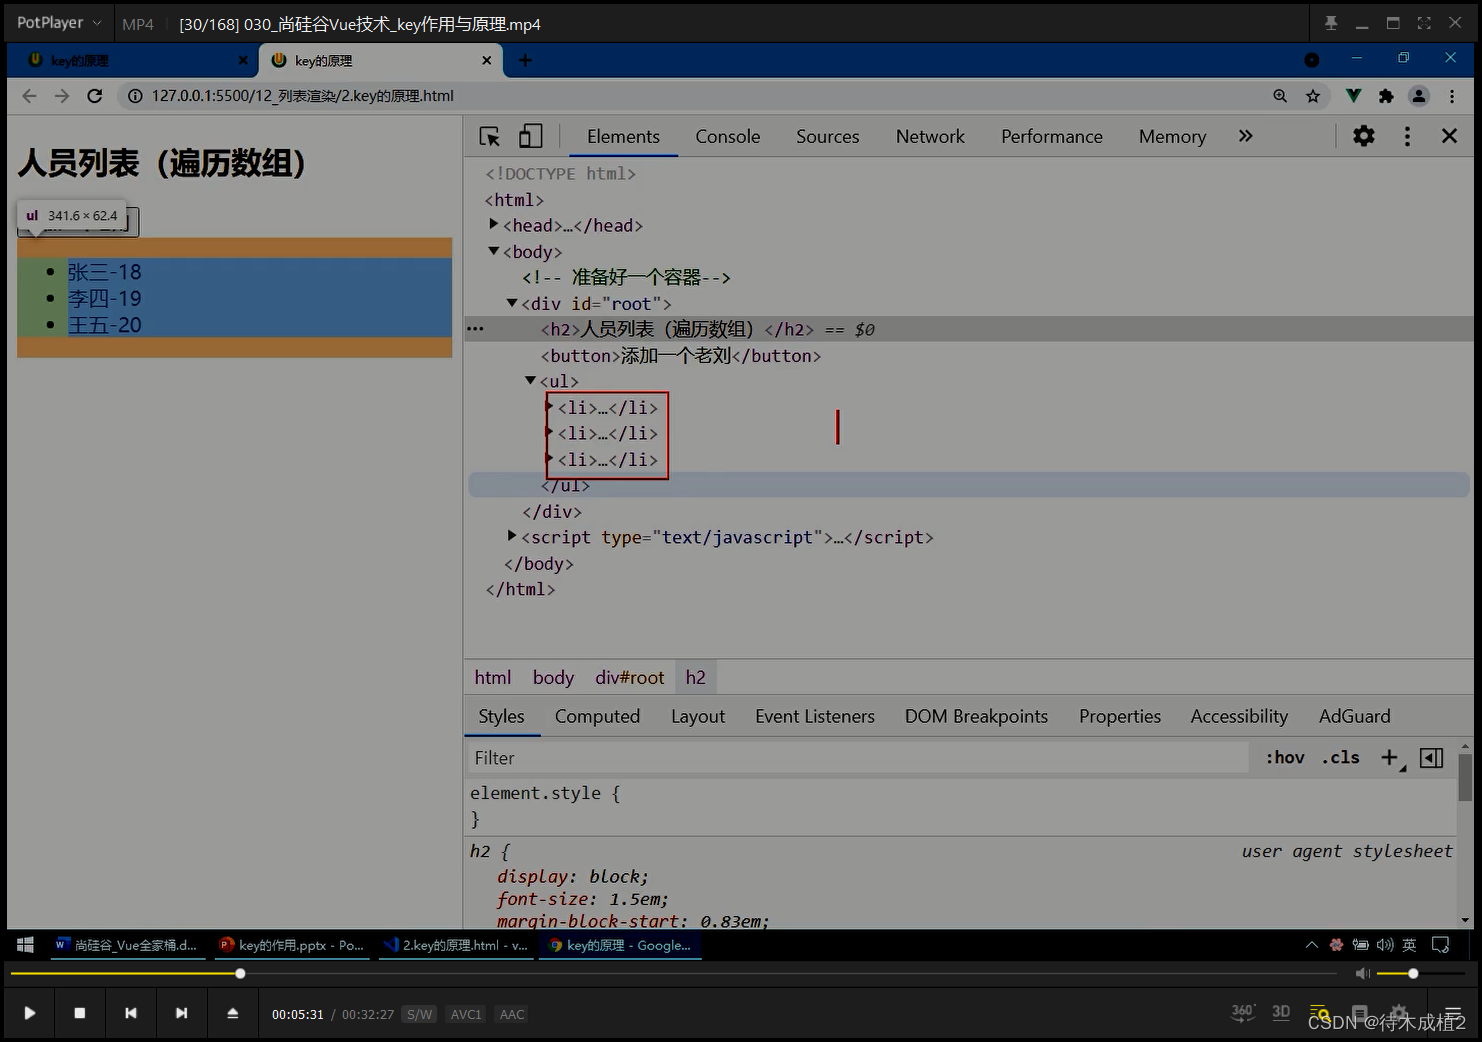Open the PotPlayer main menu dropdown
1482x1042 pixels.
[x=58, y=22]
